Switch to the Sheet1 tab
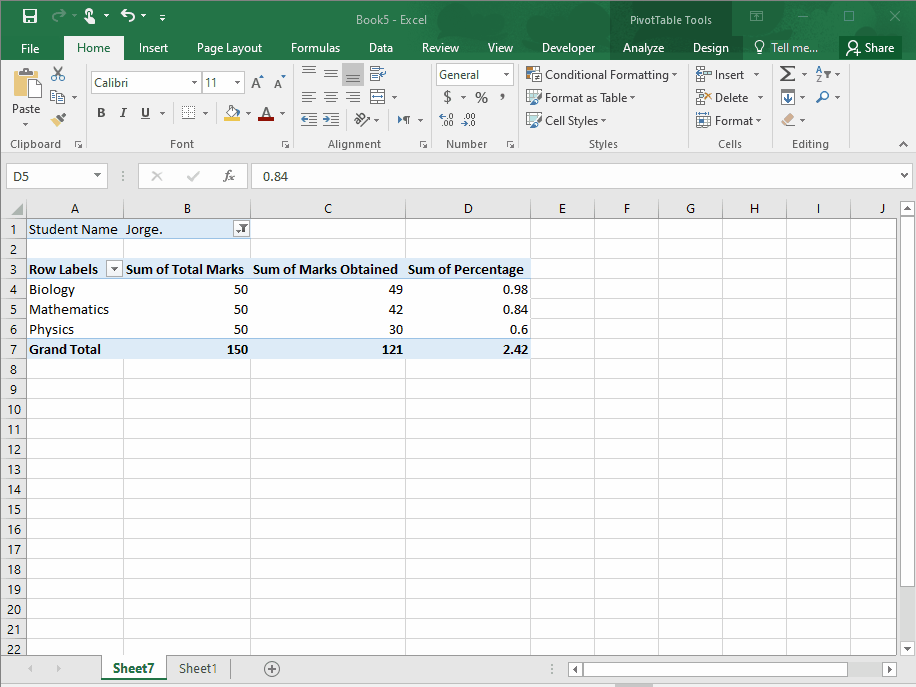916x687 pixels. coord(197,668)
